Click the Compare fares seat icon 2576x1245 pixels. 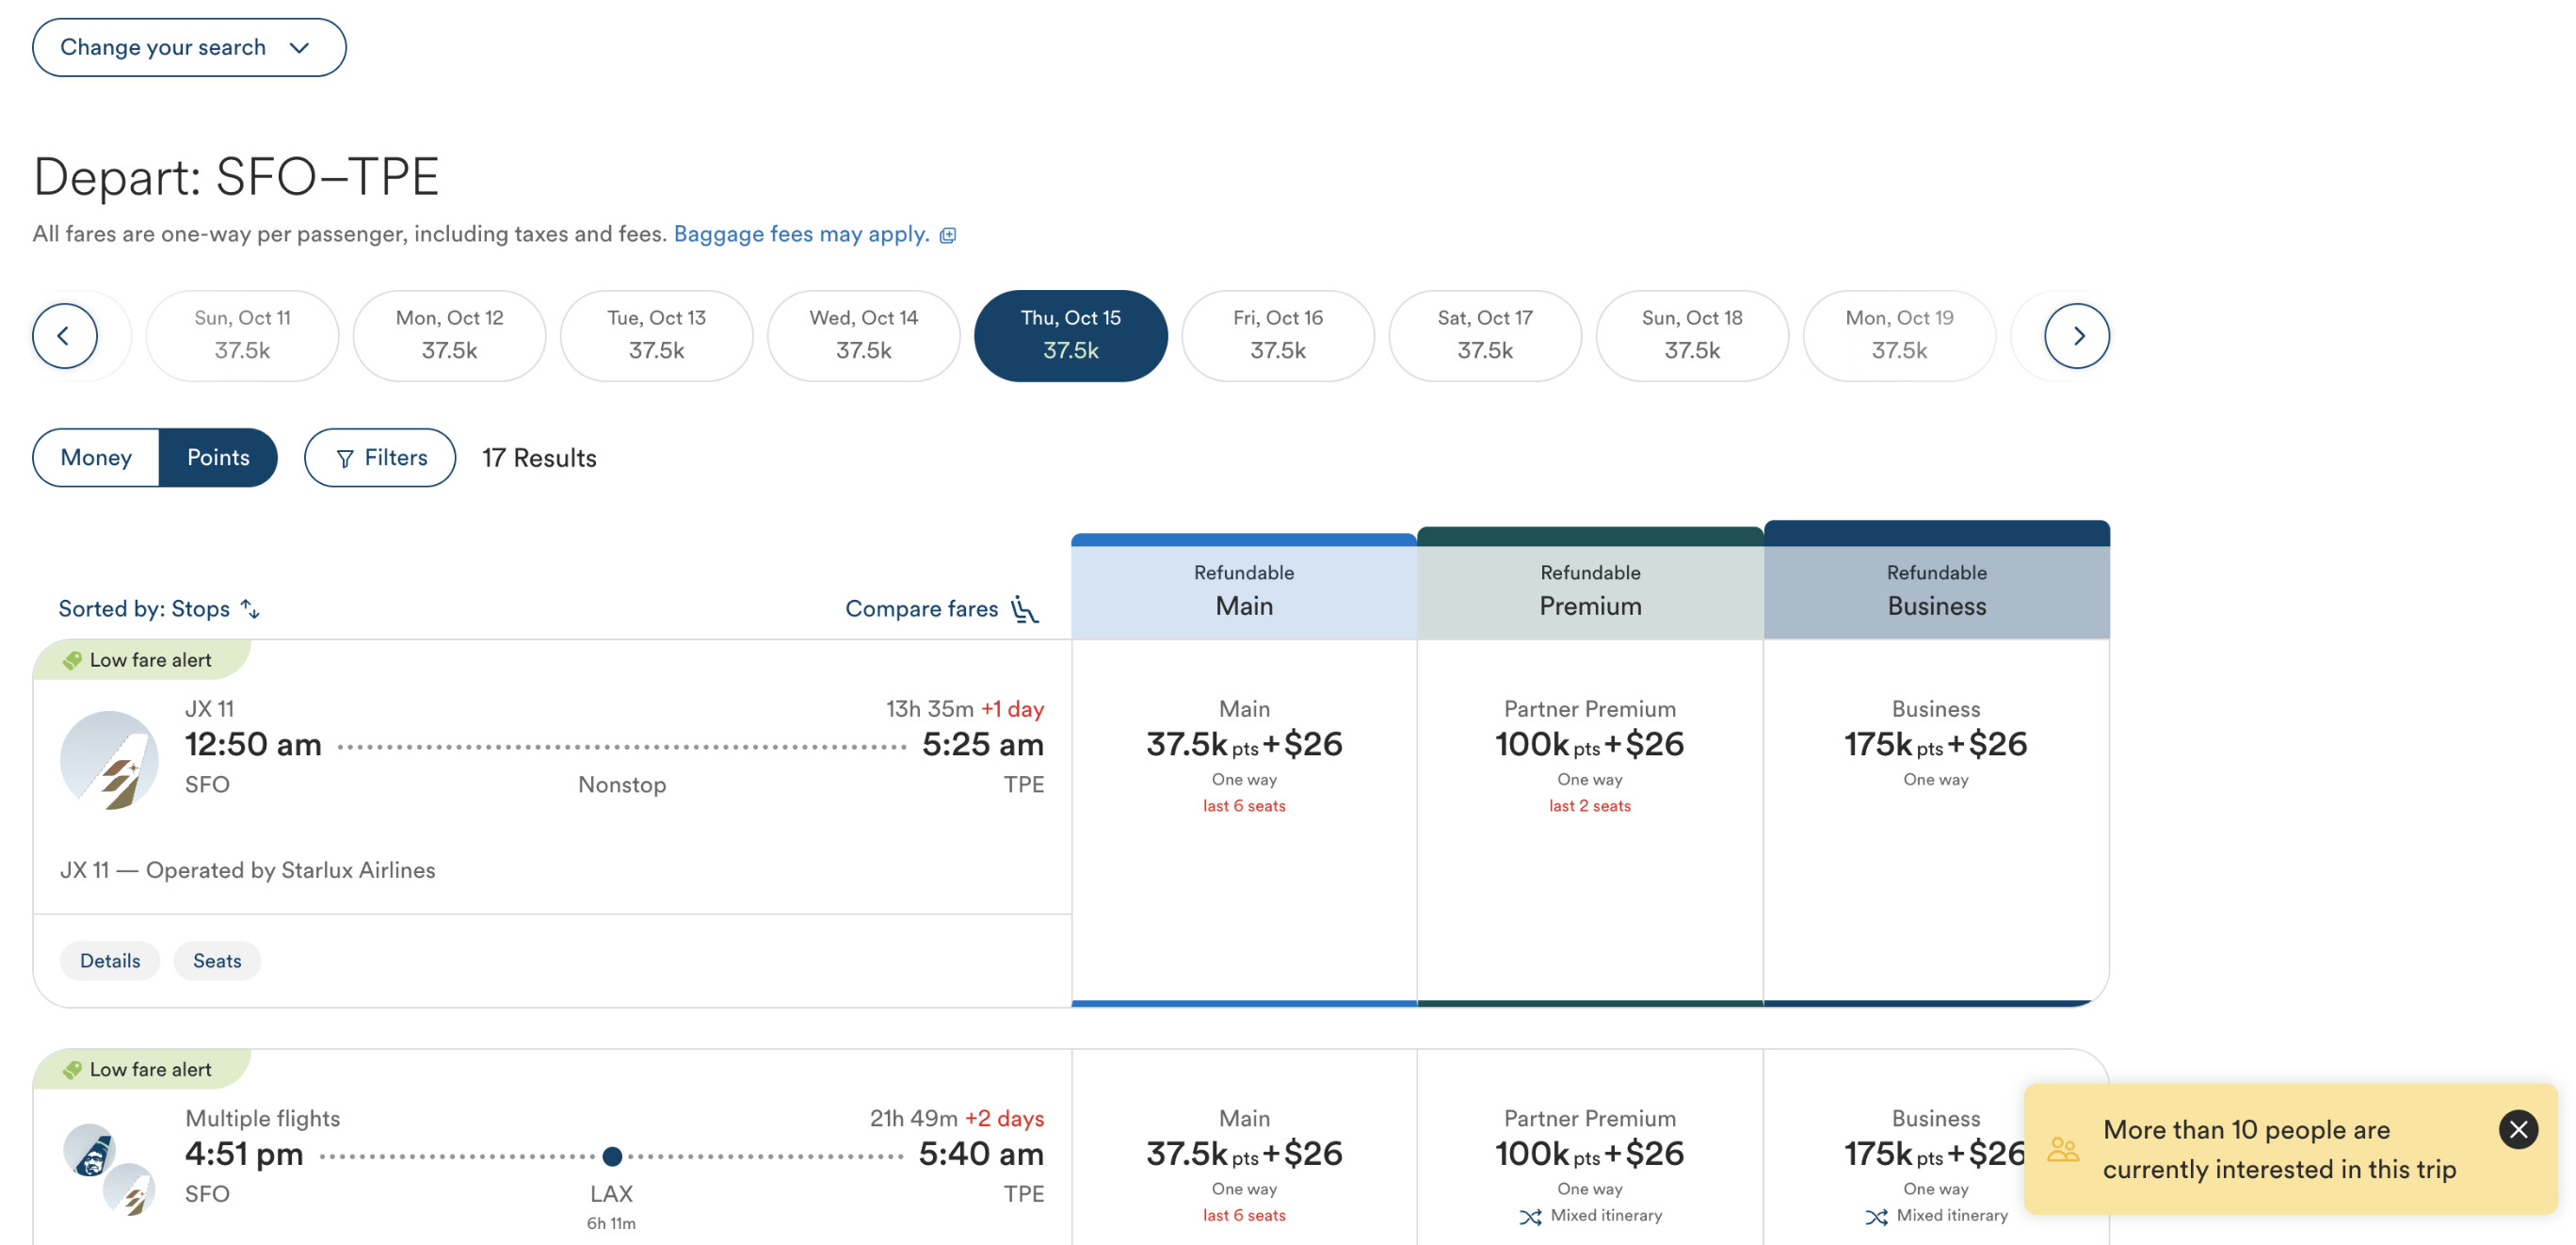tap(1025, 609)
